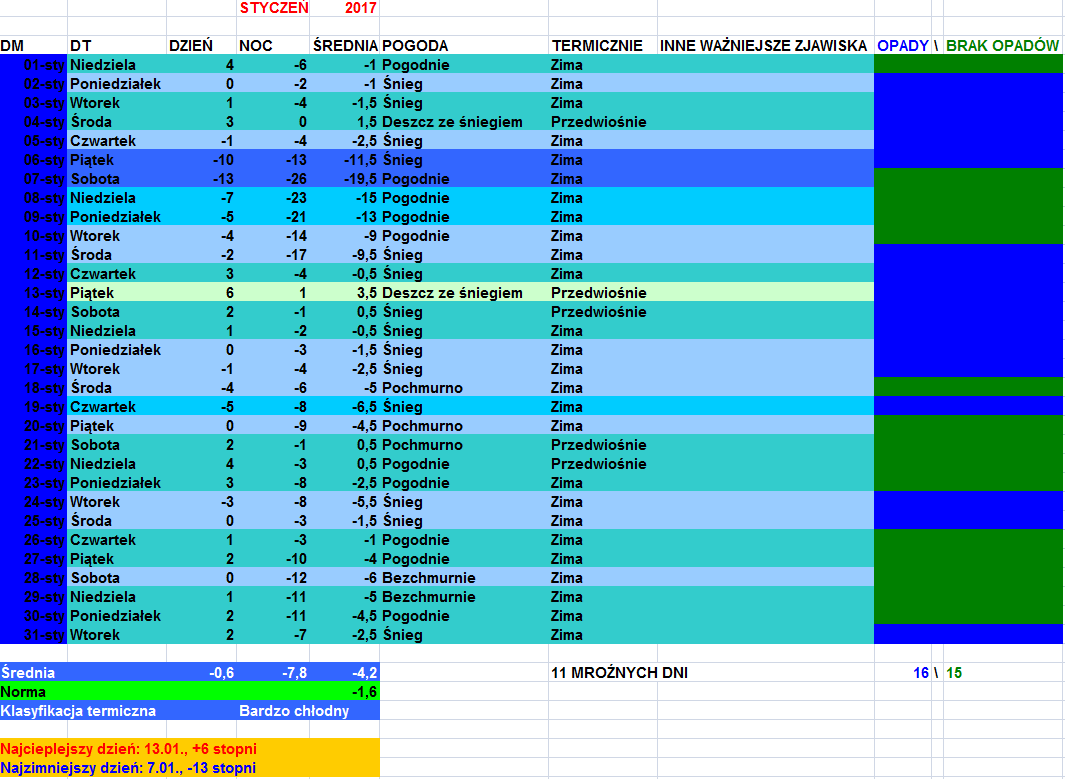Select the blue OPADY header cell
1065x779 pixels.
tap(902, 46)
